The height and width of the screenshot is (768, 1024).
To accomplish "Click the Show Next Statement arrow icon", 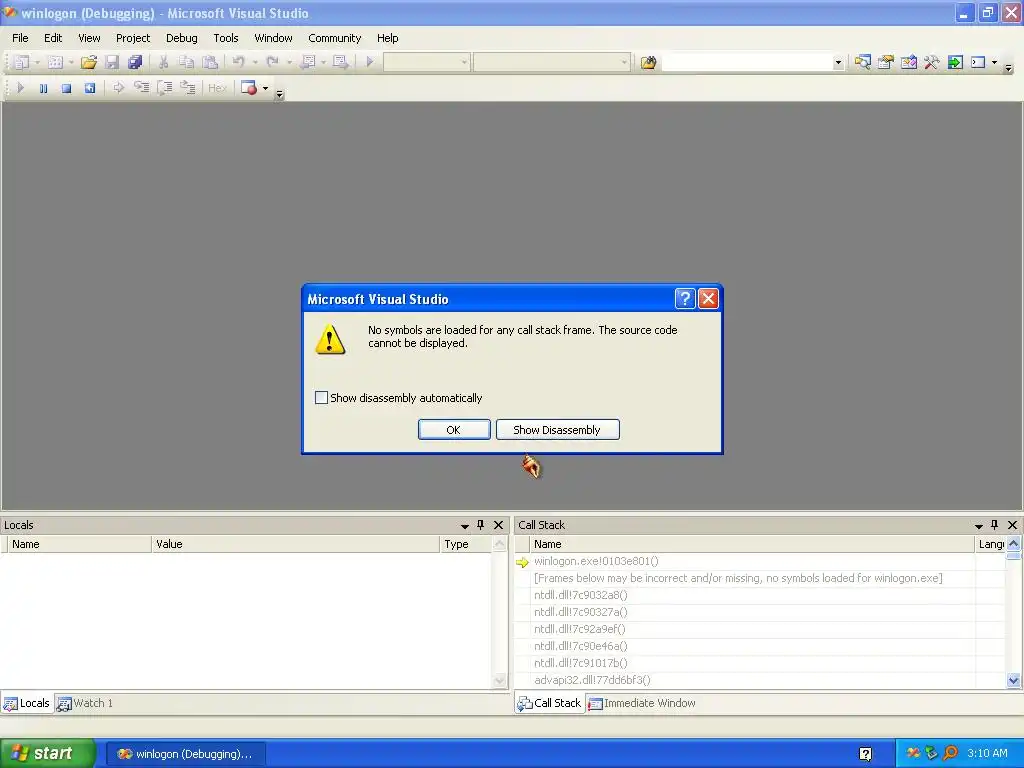I will (x=118, y=88).
